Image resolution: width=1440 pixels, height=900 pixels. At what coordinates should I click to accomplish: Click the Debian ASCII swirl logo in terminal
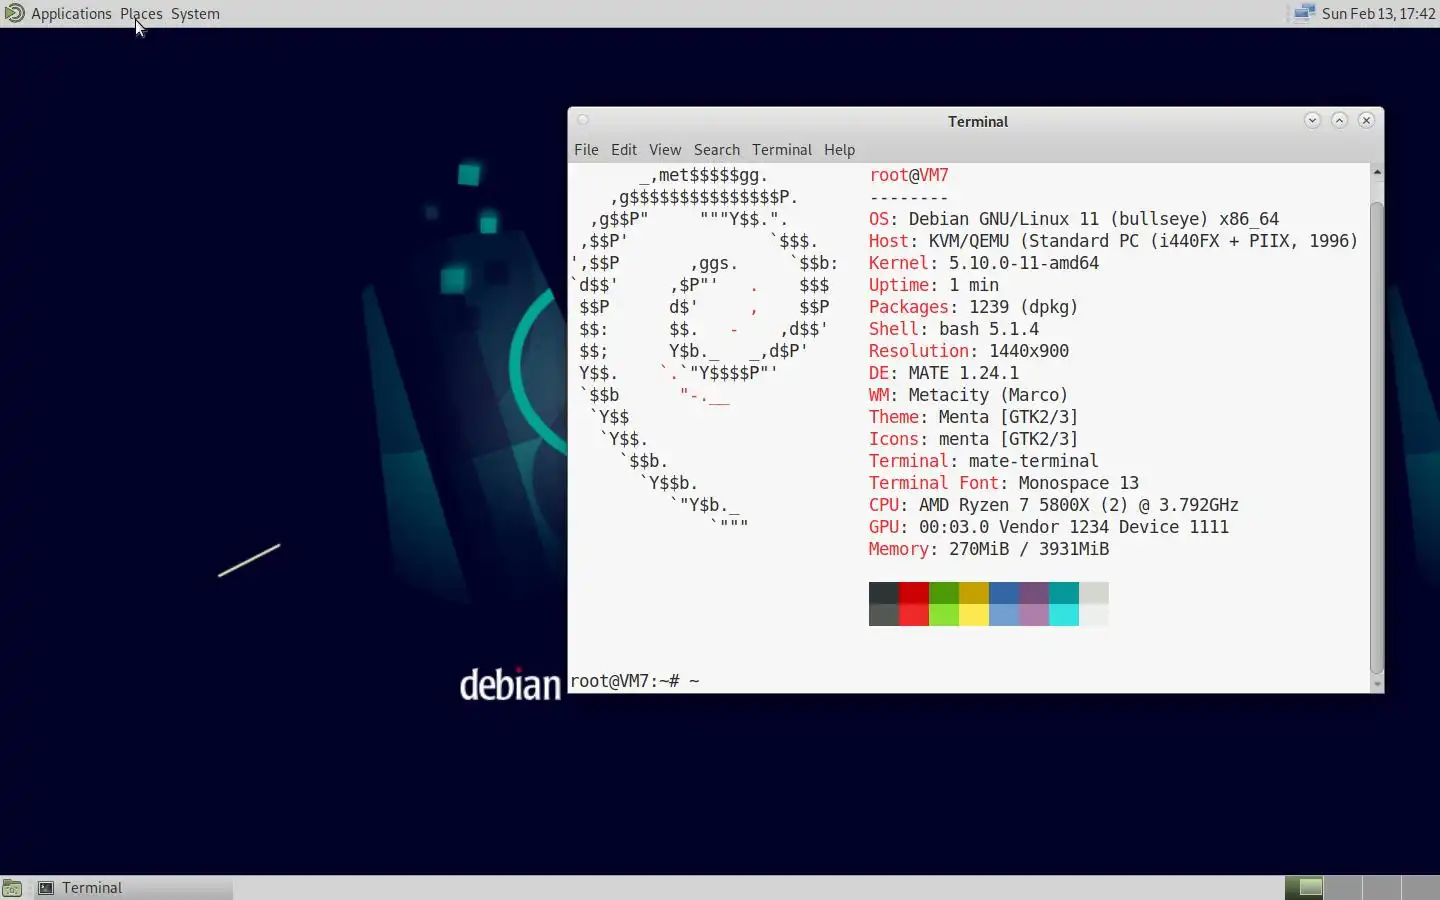(x=706, y=351)
